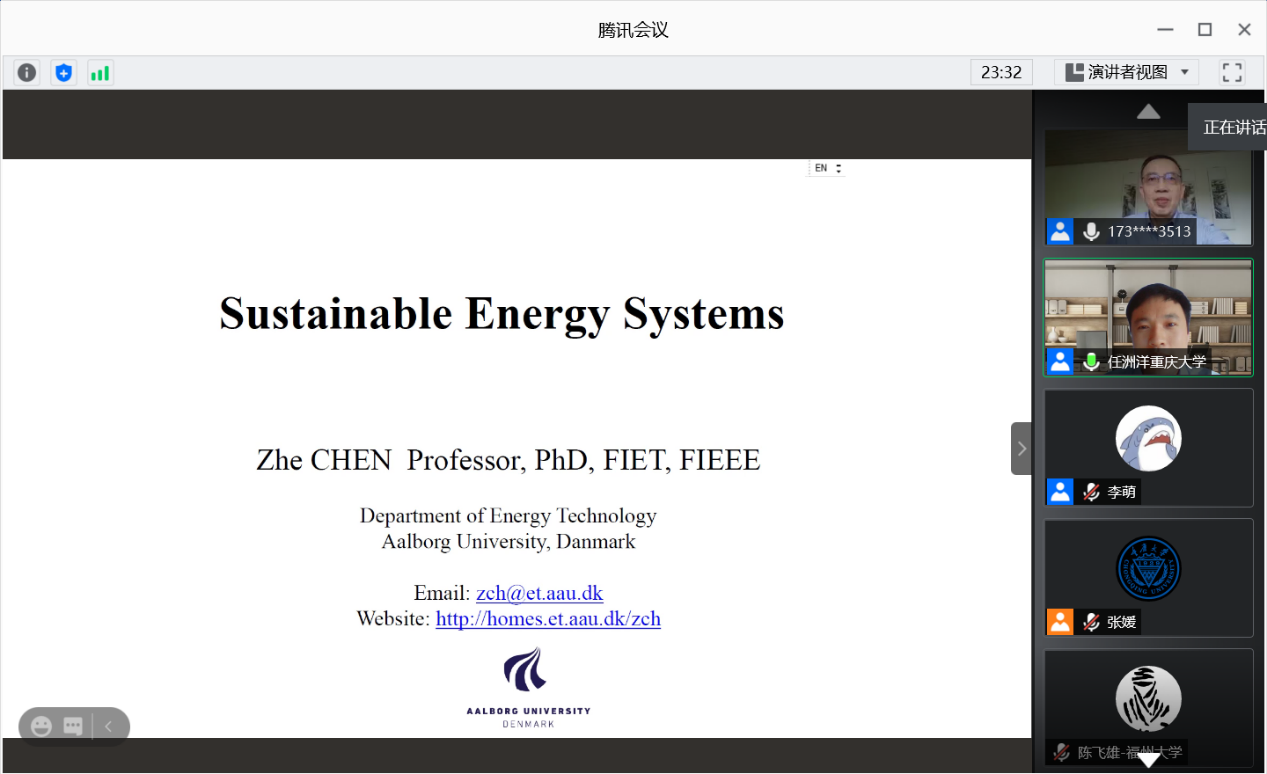The height and width of the screenshot is (774, 1267).
Task: Open the zch@et.aau.dk email link
Action: pyautogui.click(x=539, y=593)
